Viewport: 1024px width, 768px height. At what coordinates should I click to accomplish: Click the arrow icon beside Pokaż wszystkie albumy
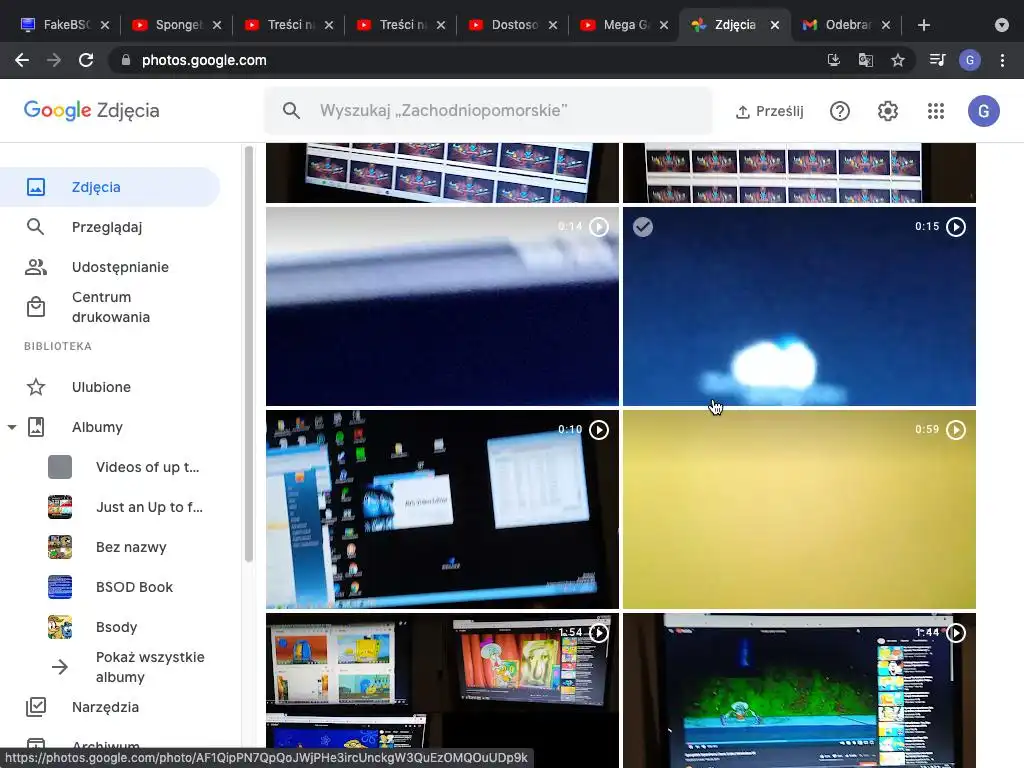[59, 667]
